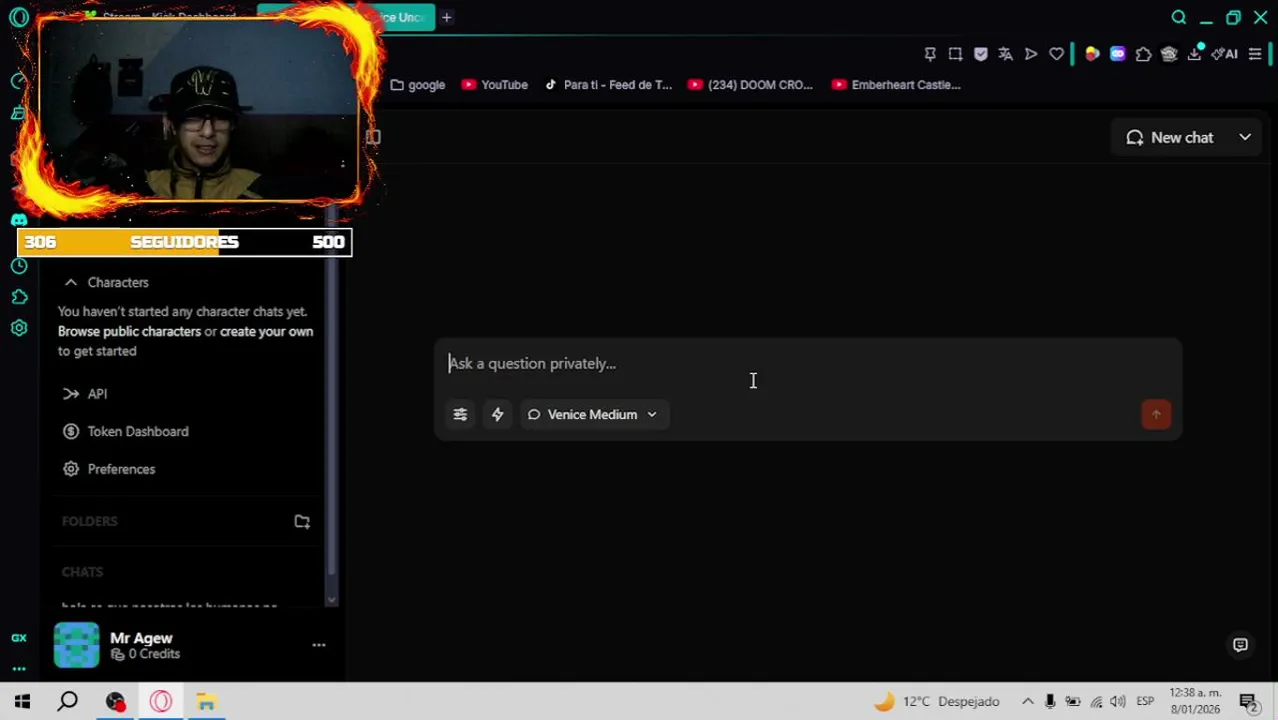
Task: Click the Ask a question privately field
Action: point(807,364)
